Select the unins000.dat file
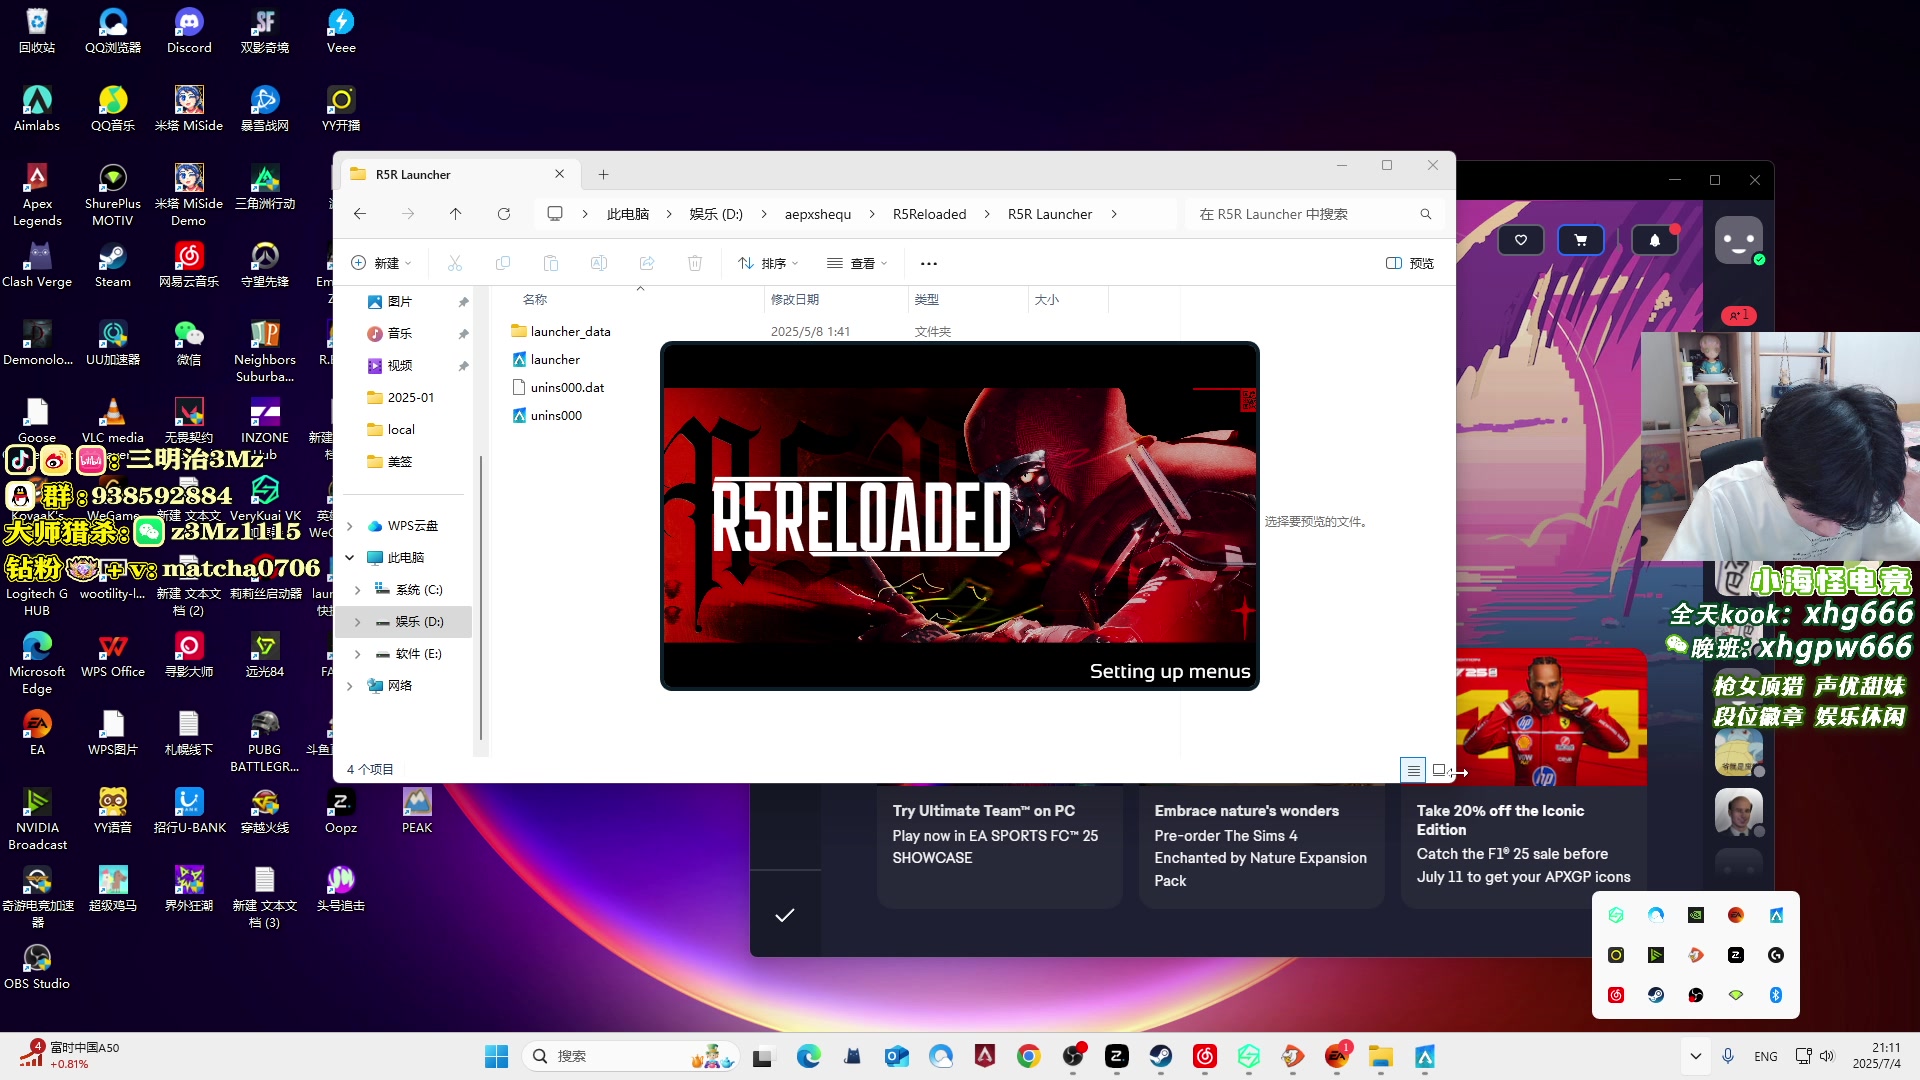Screen dimensions: 1920x1080 pos(558,387)
